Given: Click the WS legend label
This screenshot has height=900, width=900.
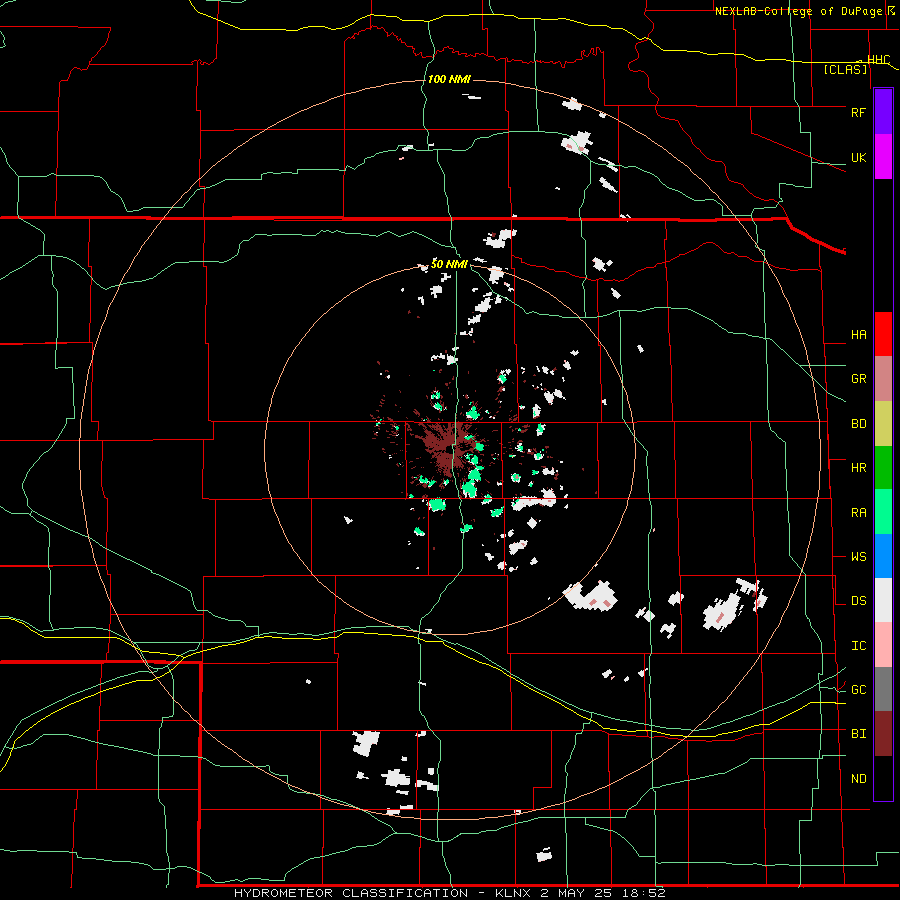Looking at the screenshot, I should [858, 557].
